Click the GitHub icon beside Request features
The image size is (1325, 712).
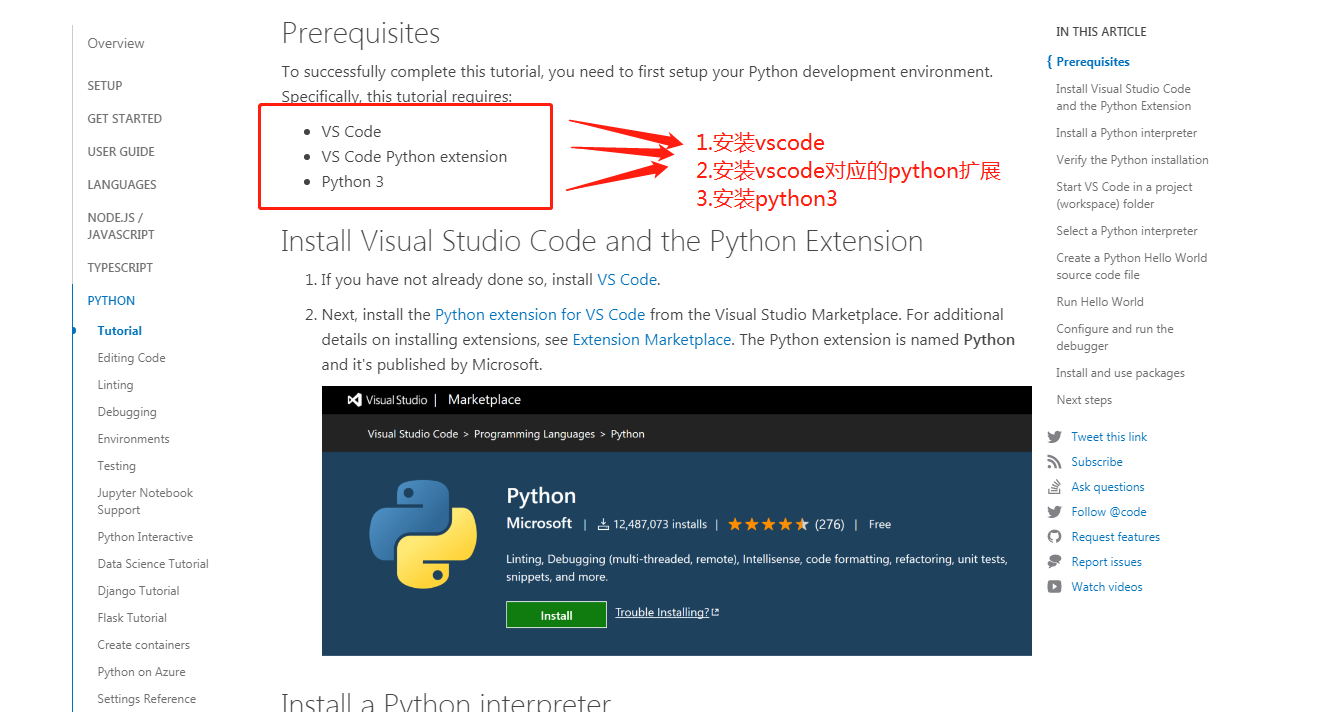click(1054, 537)
